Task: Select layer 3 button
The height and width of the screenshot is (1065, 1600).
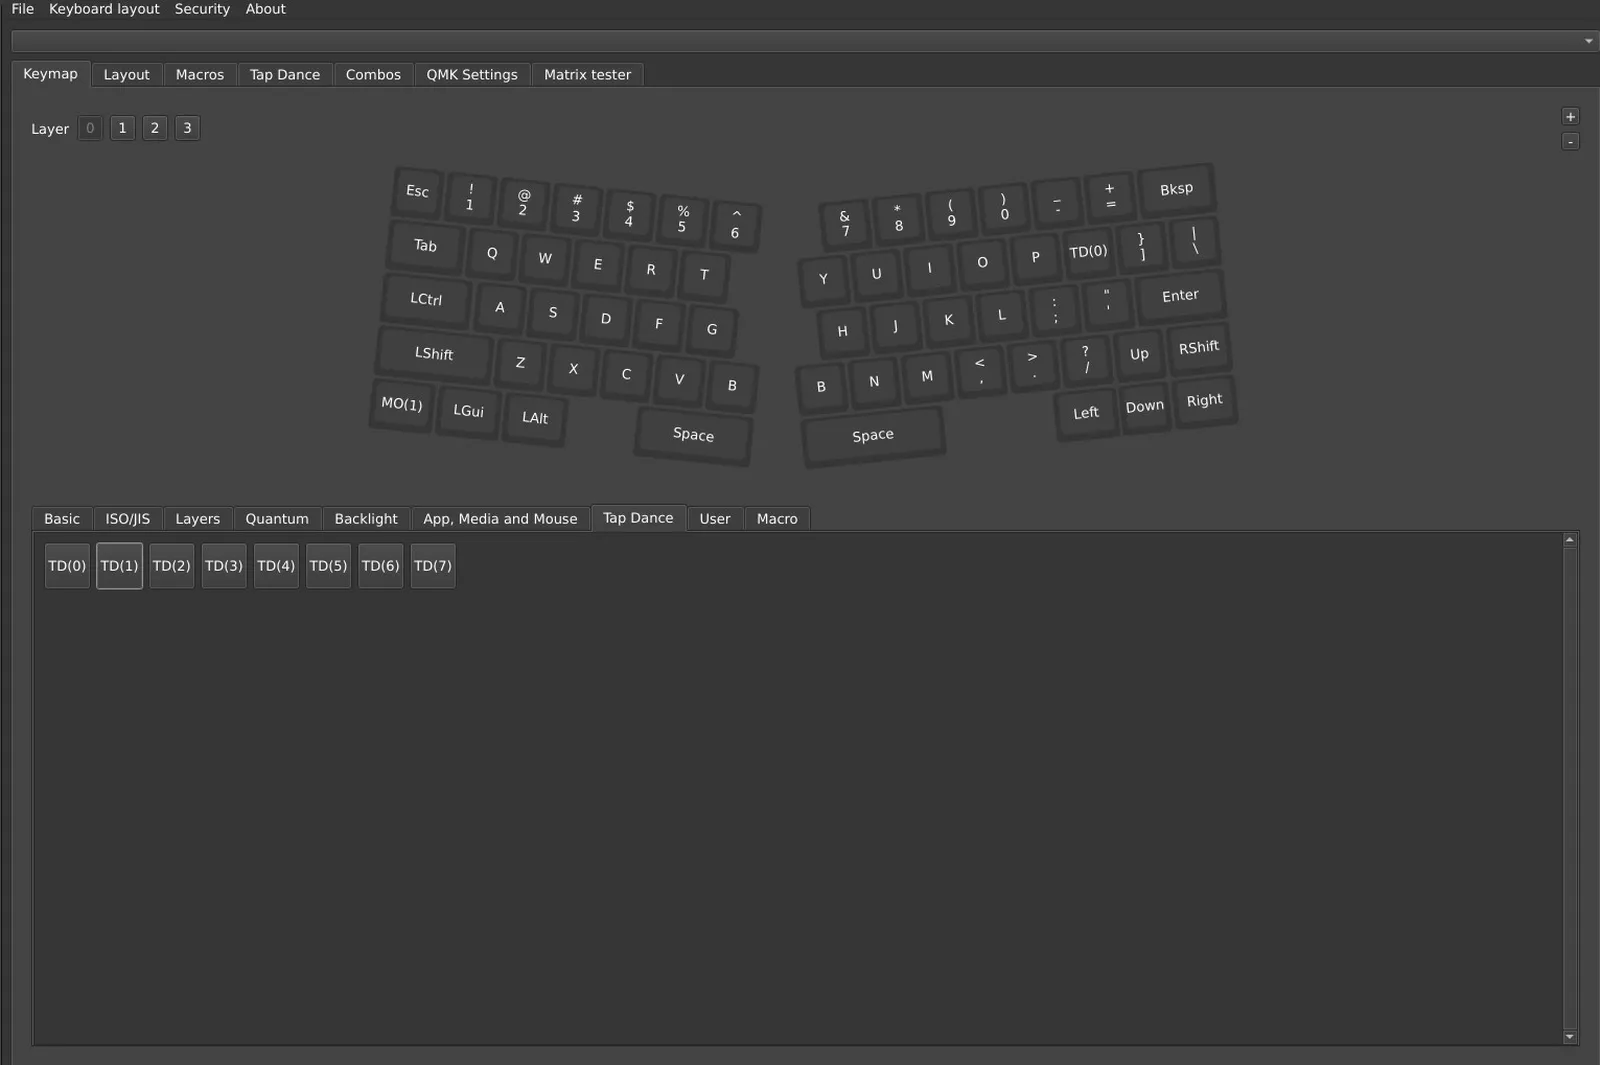Action: tap(187, 128)
